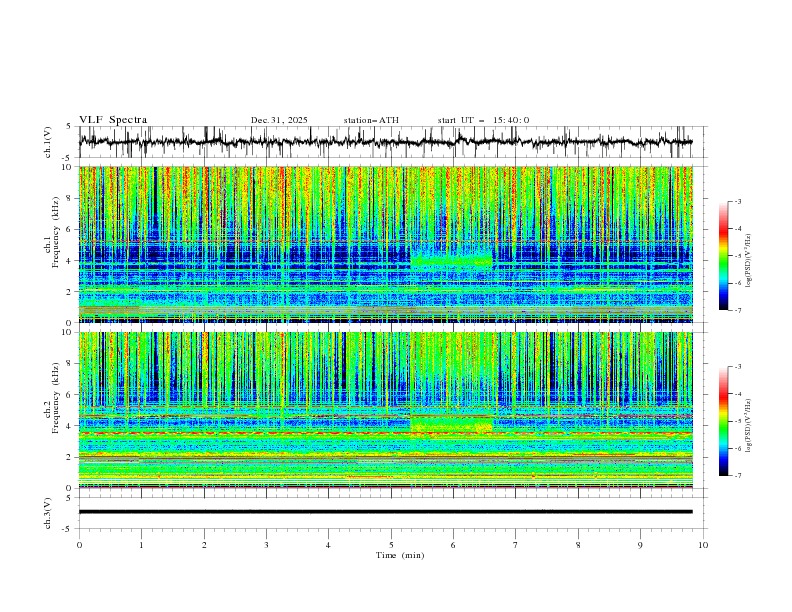This screenshot has height=612, width=792.
Task: Click the "ch.1(V)" waveform axis label
Action: click(48, 142)
